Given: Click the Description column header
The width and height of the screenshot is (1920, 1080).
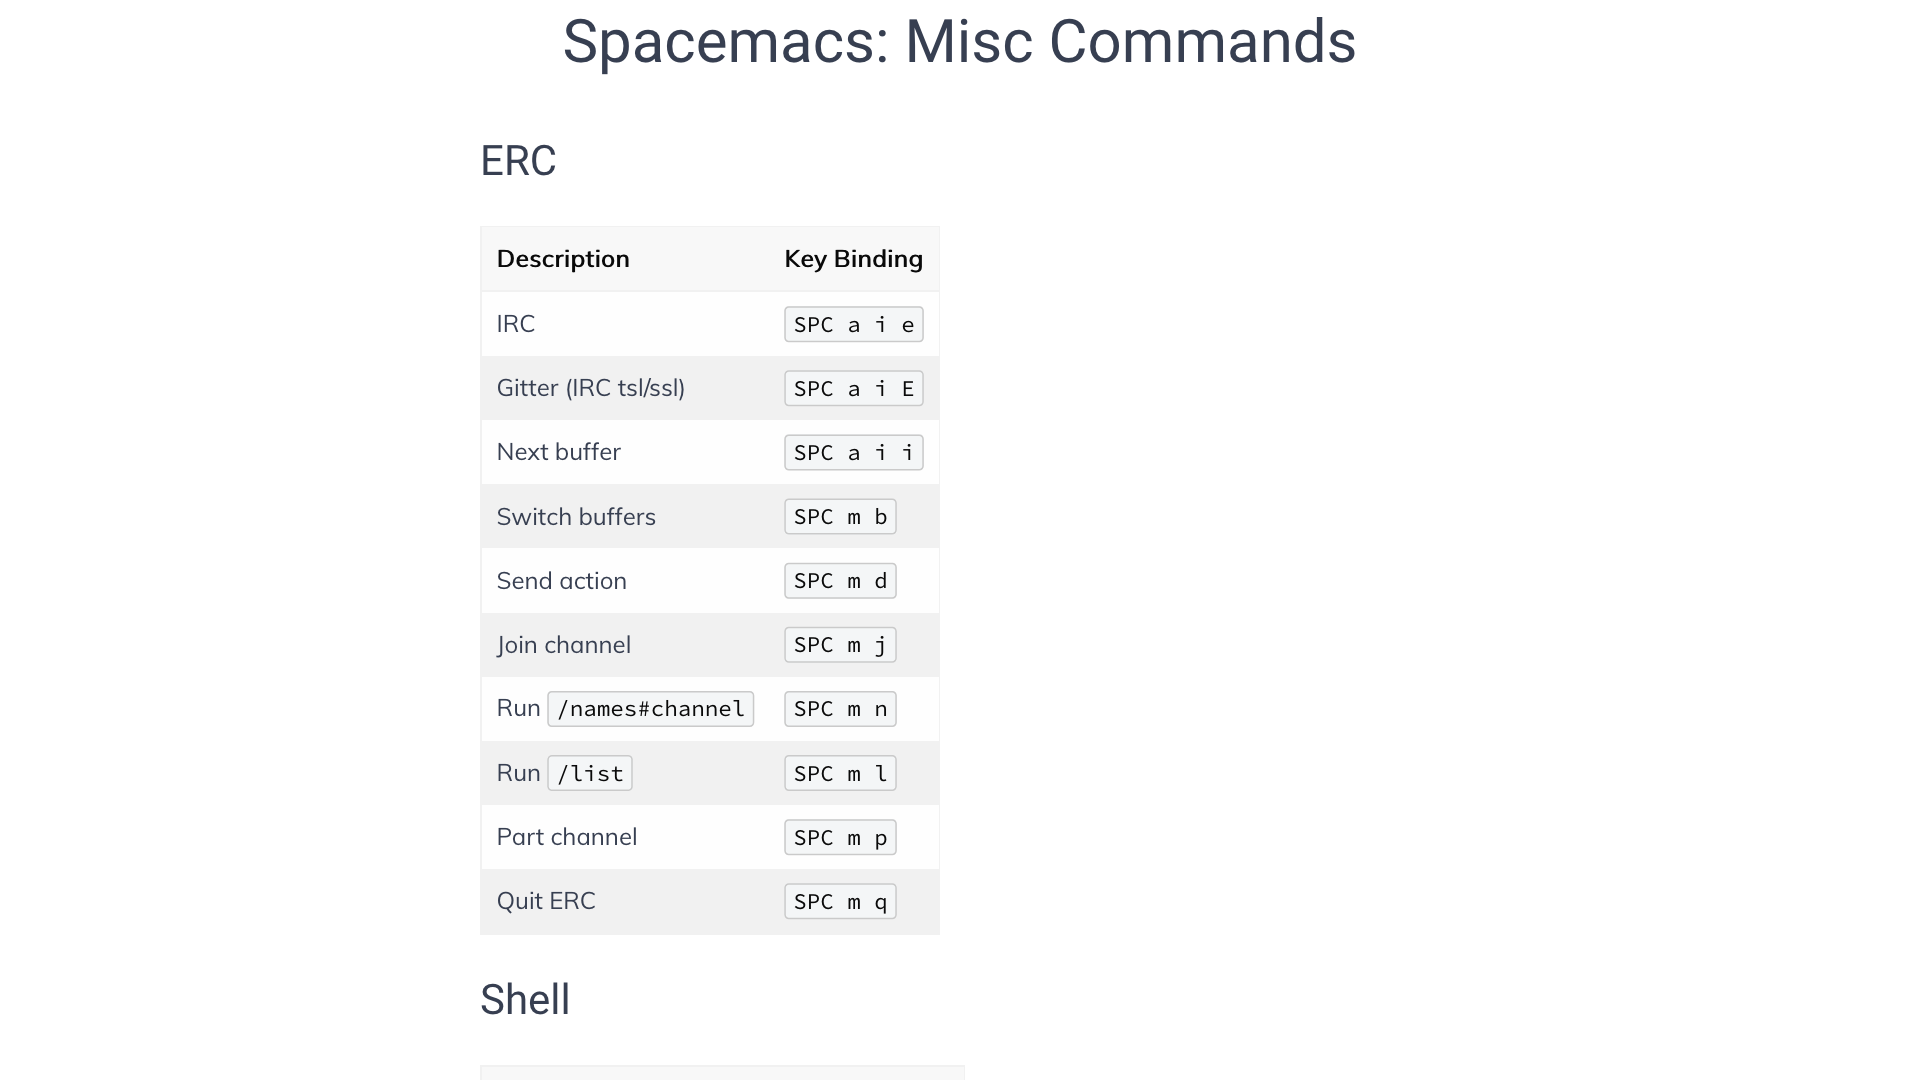Looking at the screenshot, I should 563,259.
